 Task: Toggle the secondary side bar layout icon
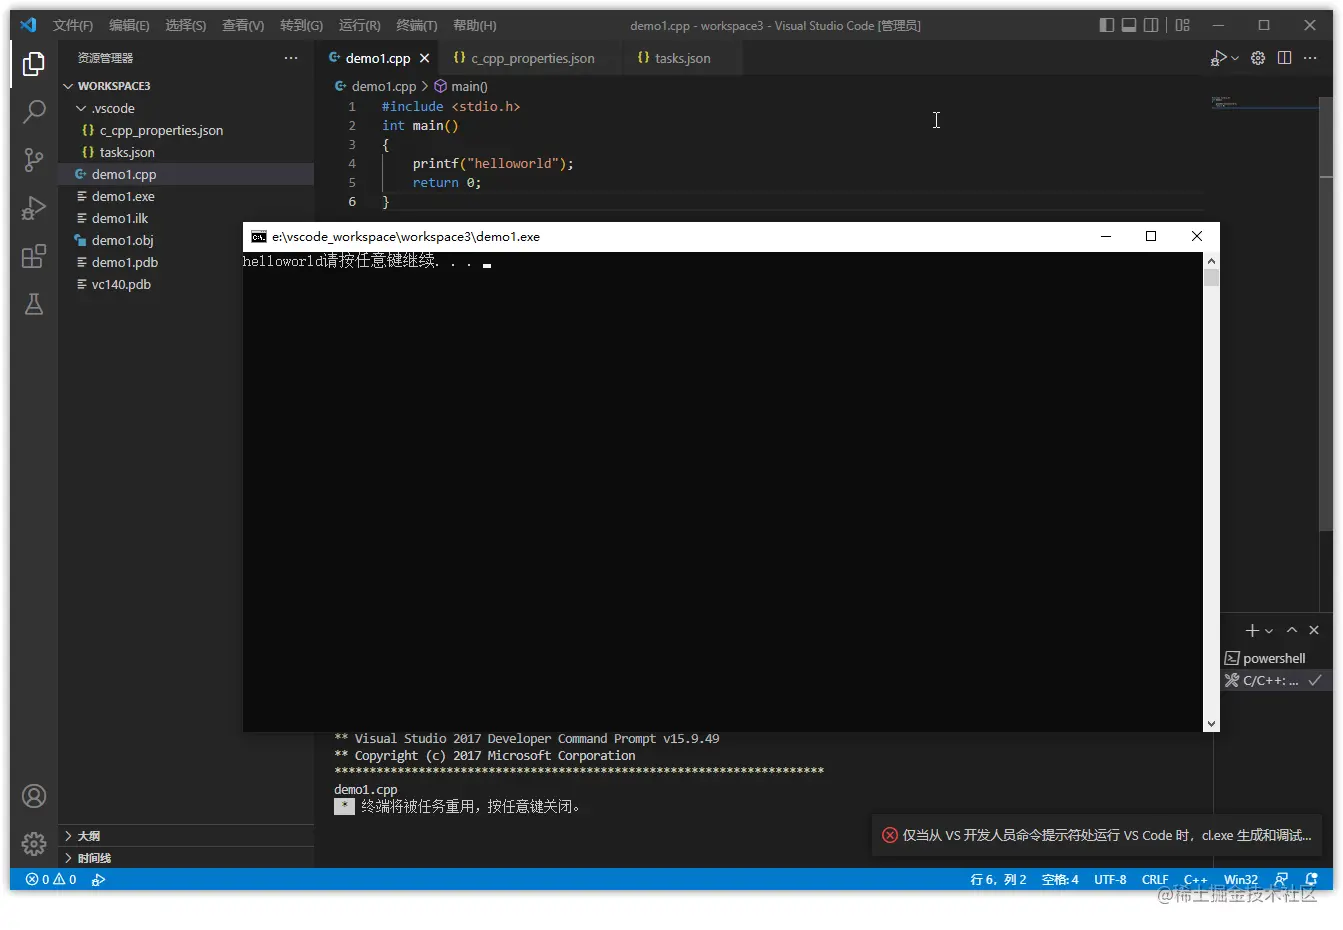pyautogui.click(x=1152, y=25)
